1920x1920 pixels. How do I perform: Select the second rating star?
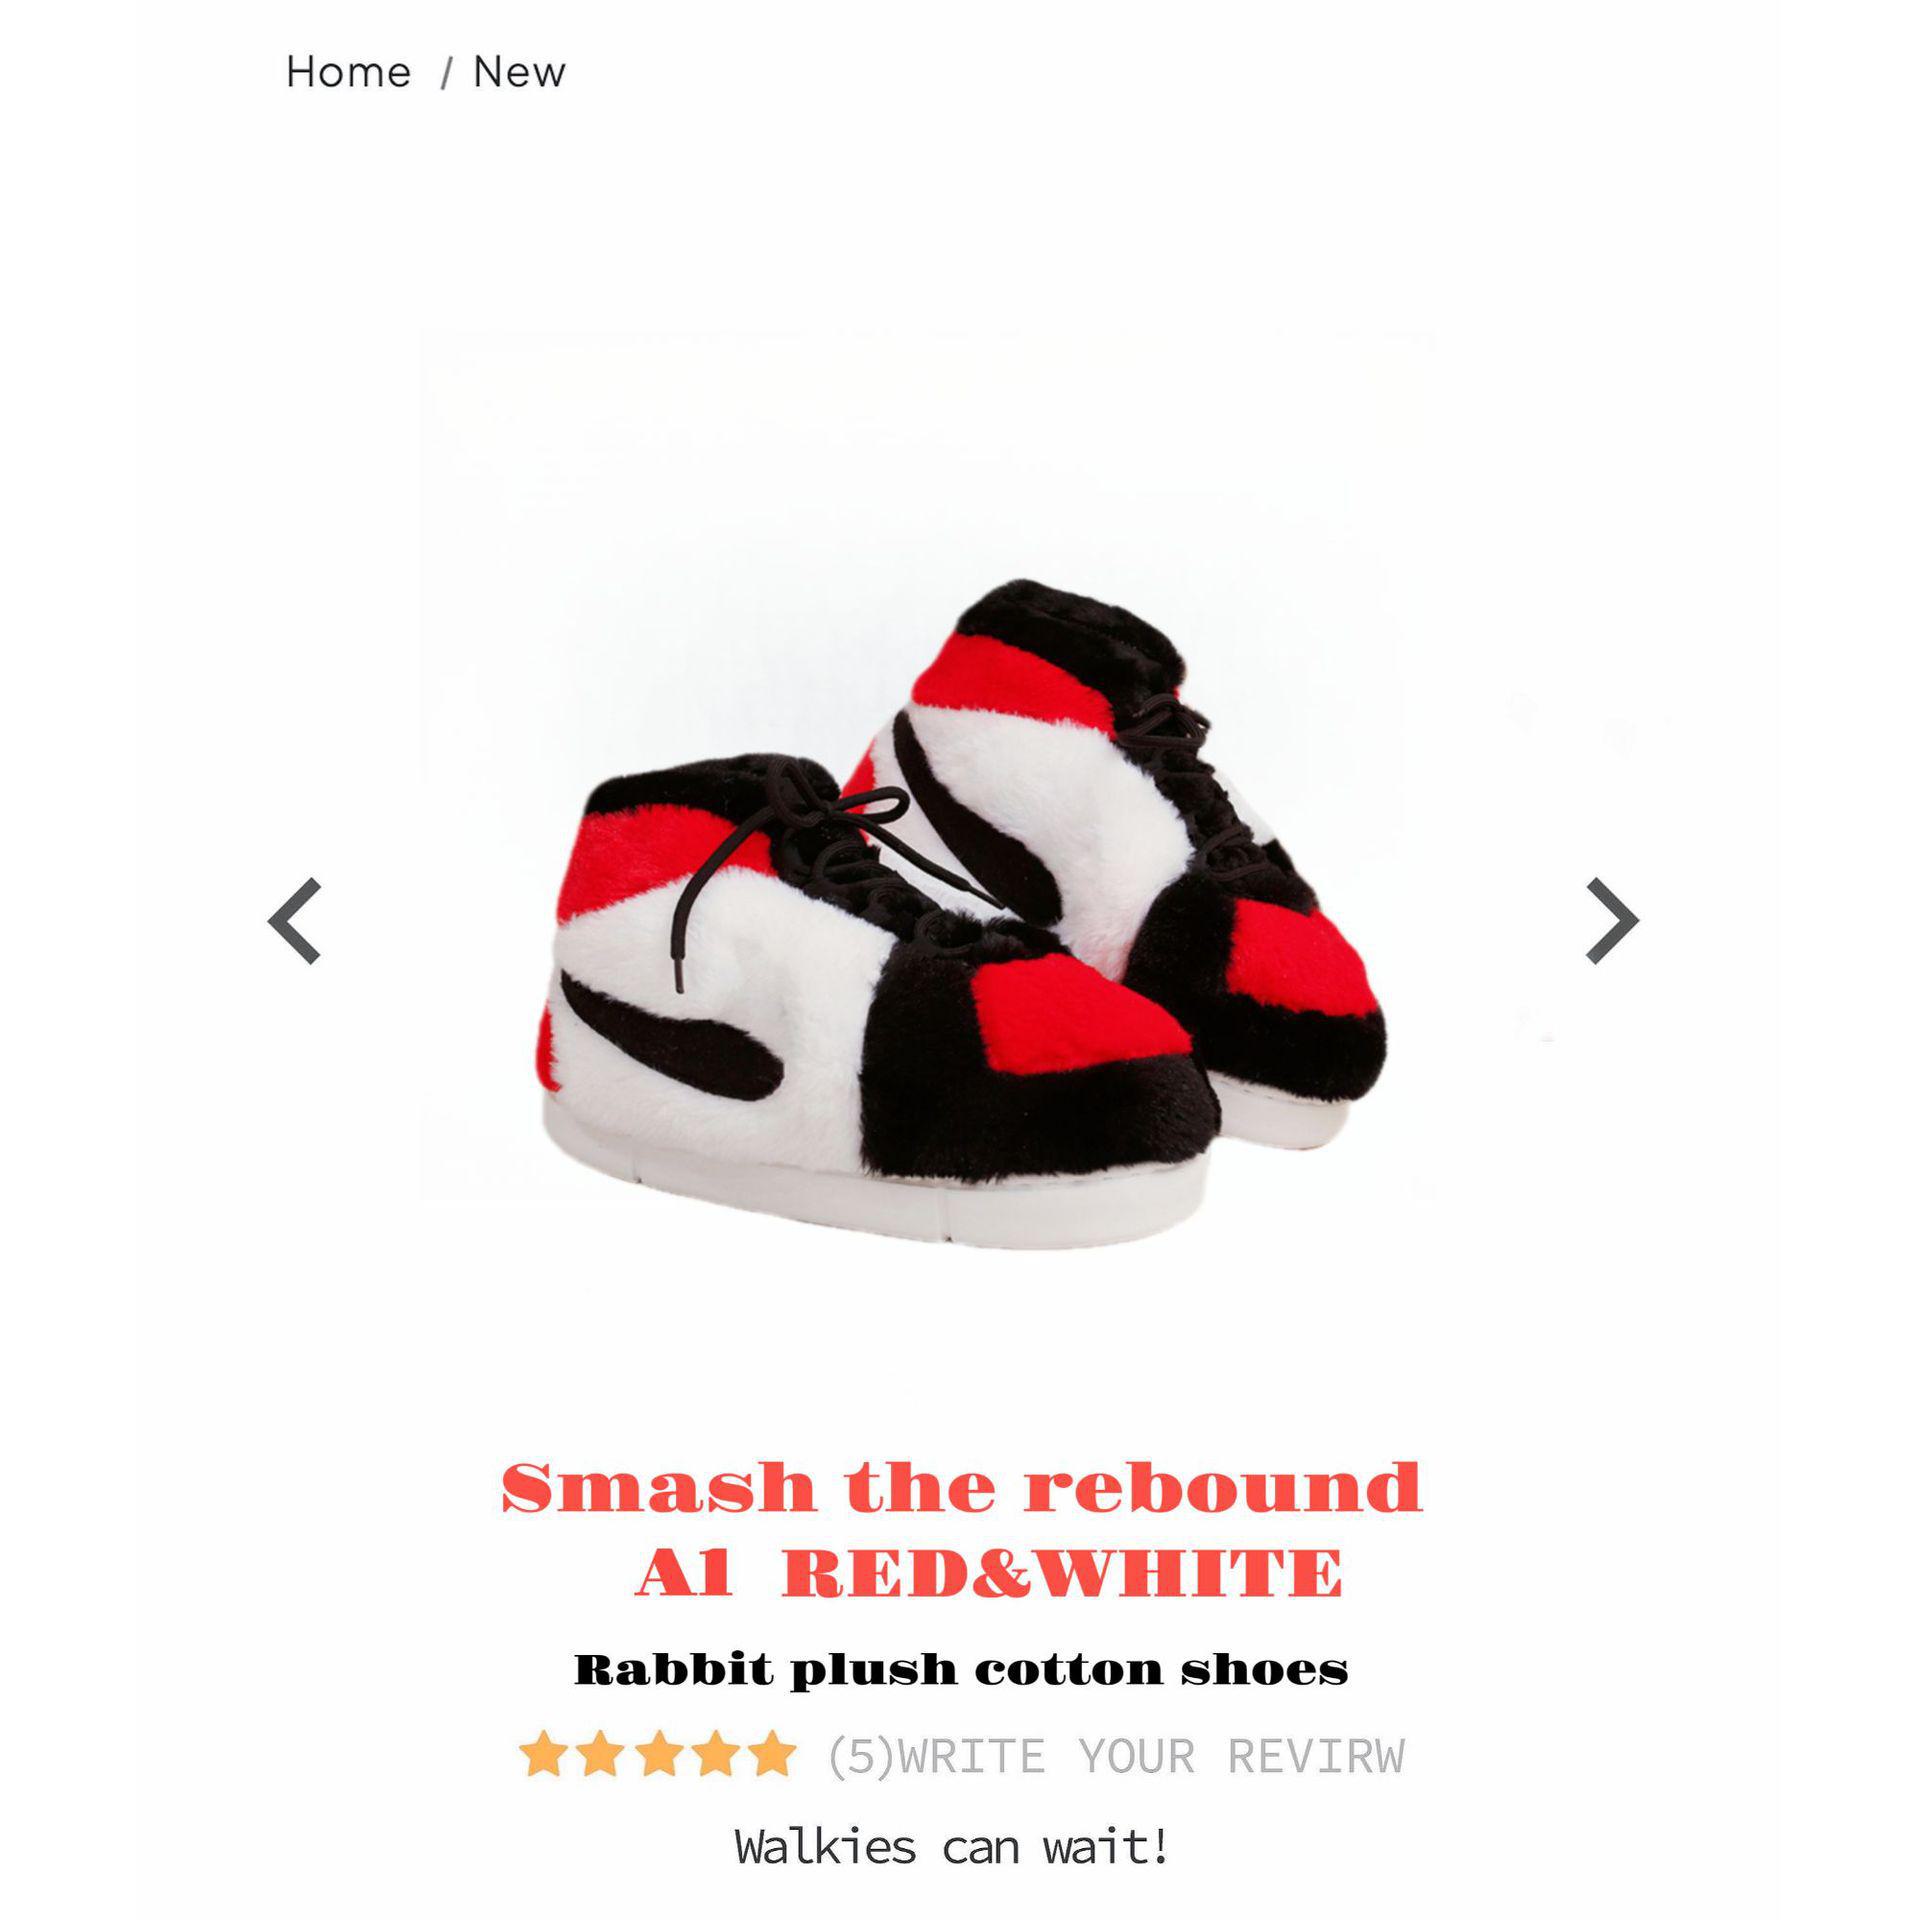pyautogui.click(x=600, y=1753)
